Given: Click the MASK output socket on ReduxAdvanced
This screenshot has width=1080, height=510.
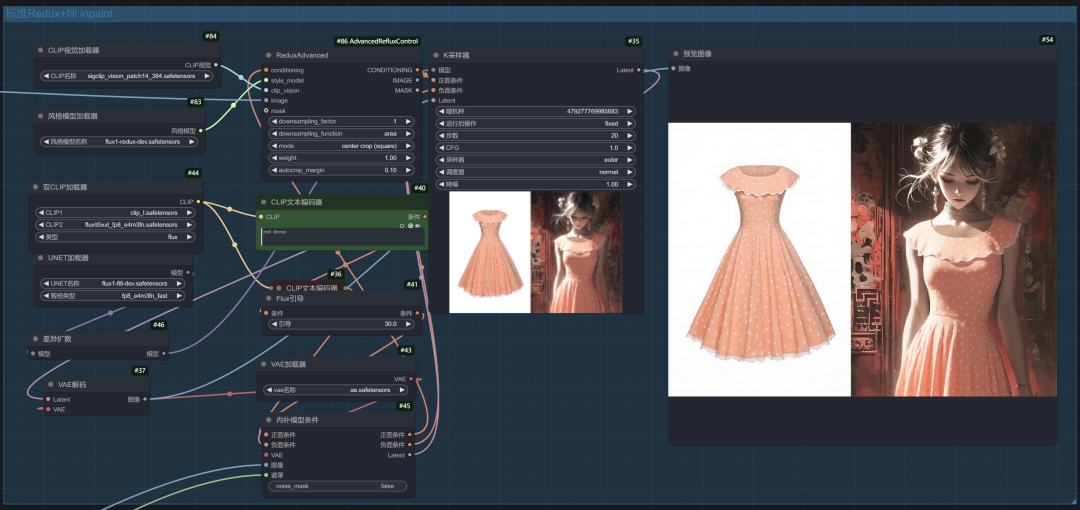Looking at the screenshot, I should [417, 90].
